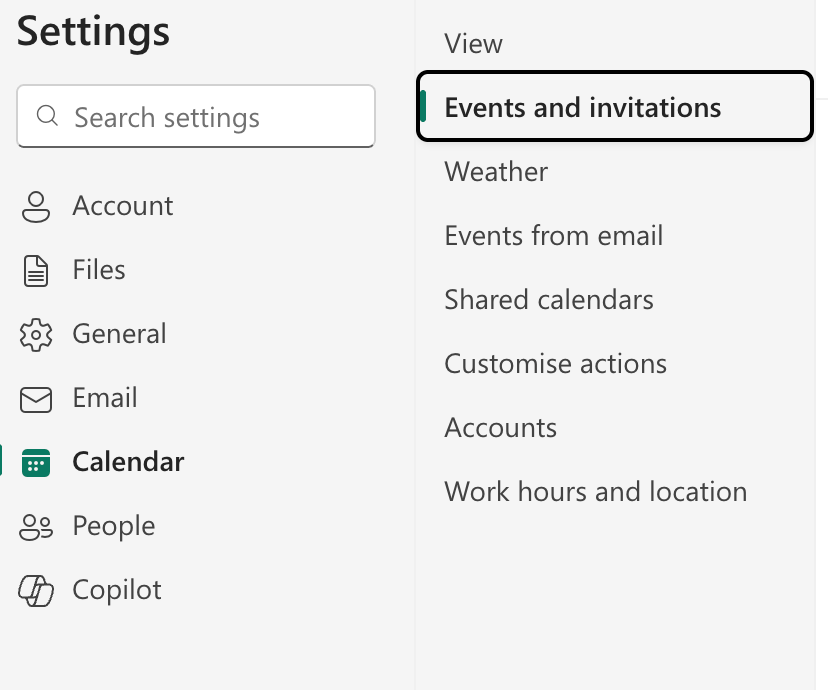Select the Calendar category label
The image size is (828, 690).
pos(128,461)
